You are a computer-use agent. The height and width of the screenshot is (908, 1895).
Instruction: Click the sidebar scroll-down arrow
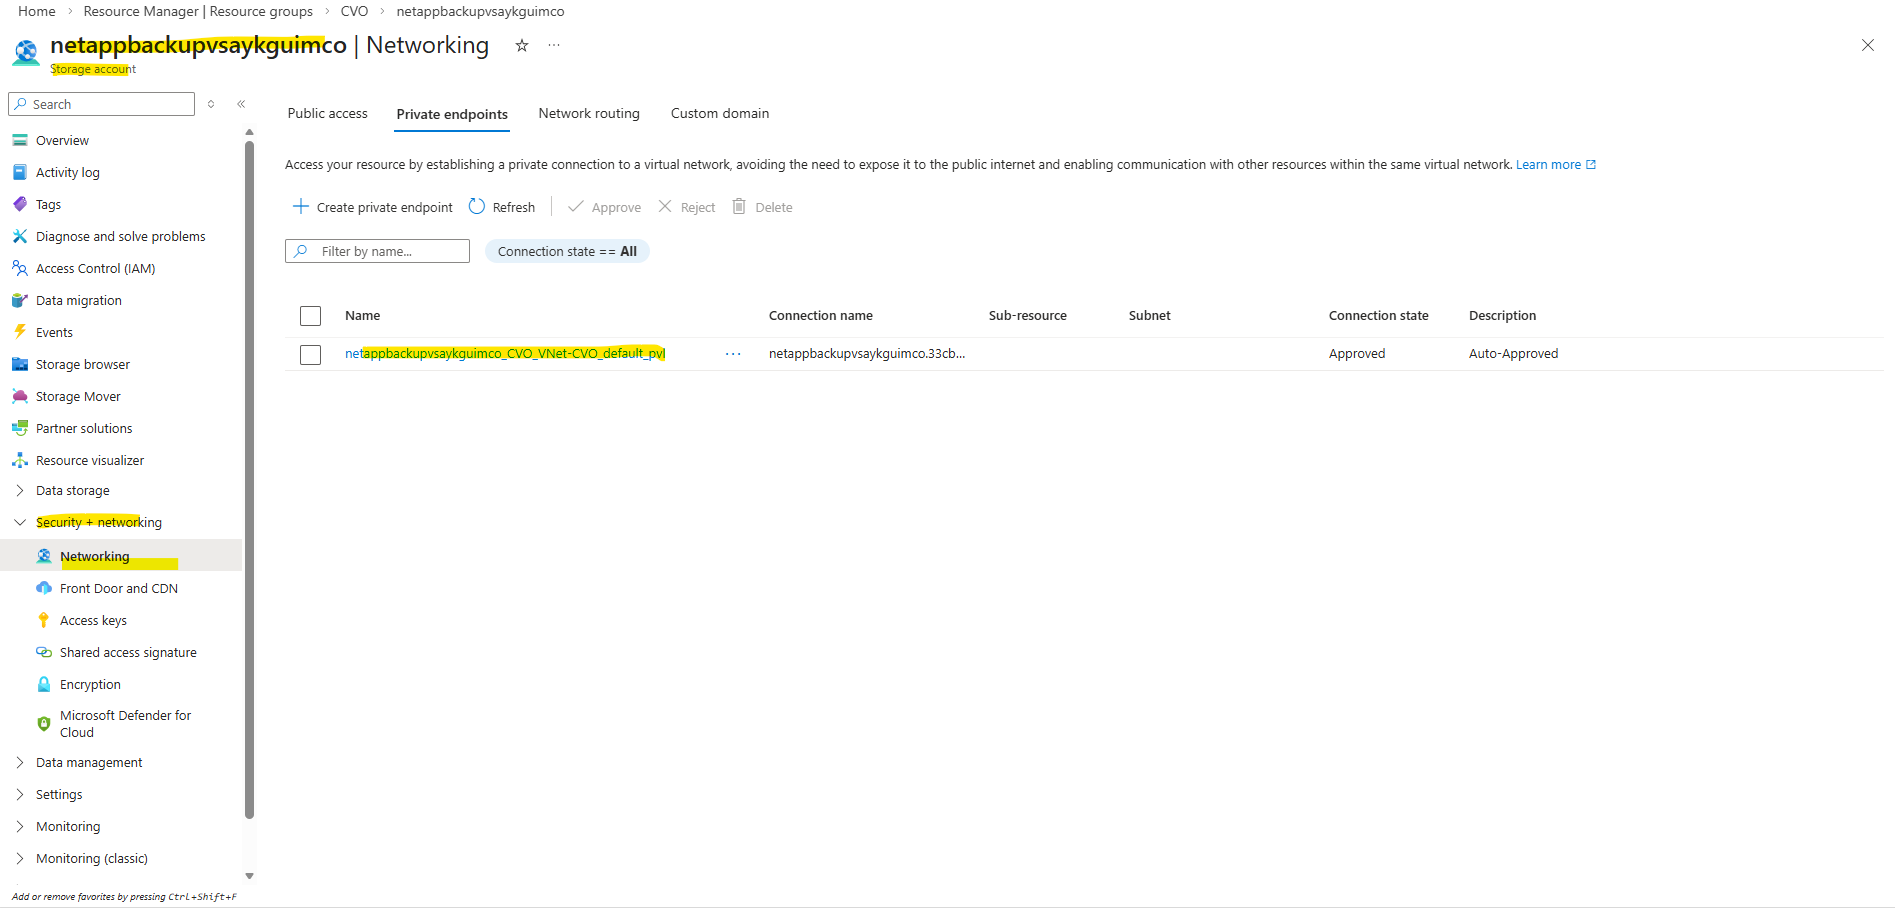(249, 876)
